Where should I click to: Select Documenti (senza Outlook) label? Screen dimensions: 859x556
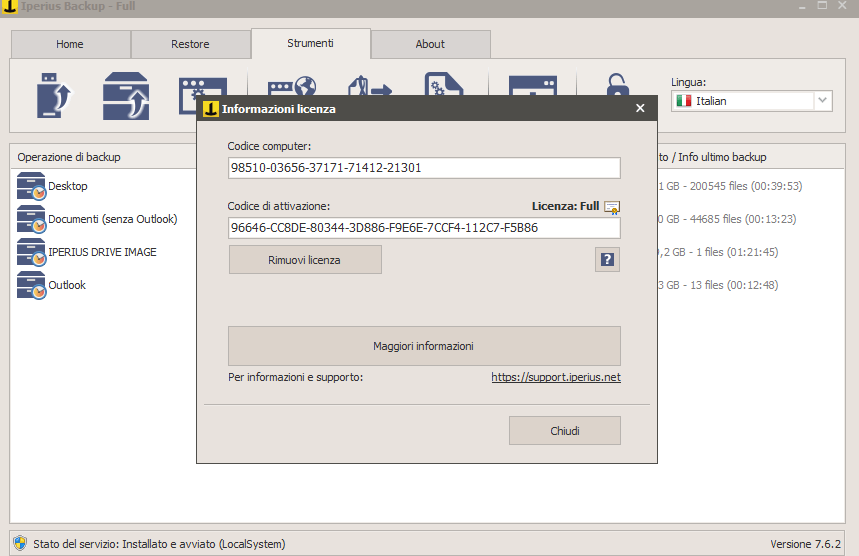tap(113, 219)
